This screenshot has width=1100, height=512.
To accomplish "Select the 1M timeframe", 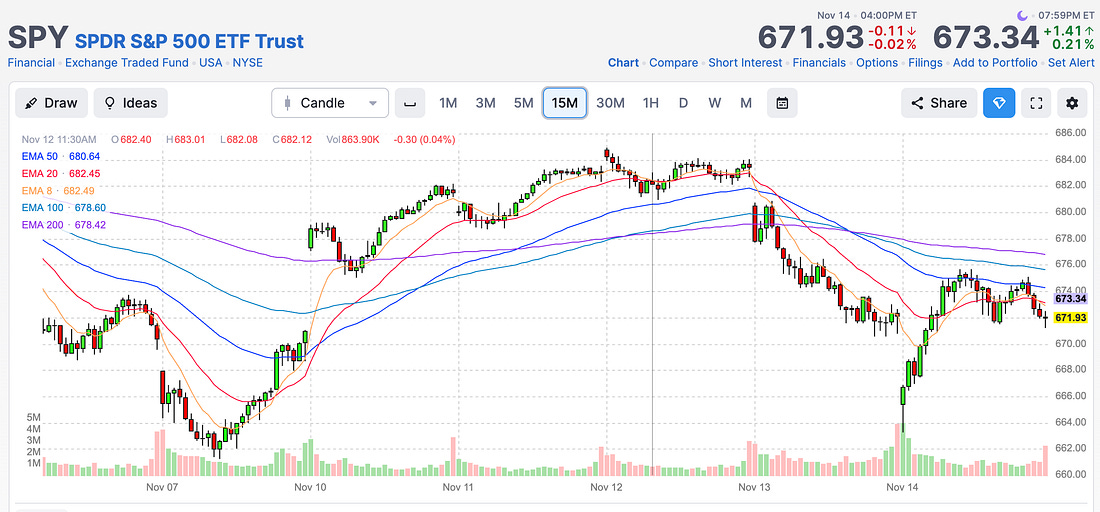I will [x=448, y=103].
